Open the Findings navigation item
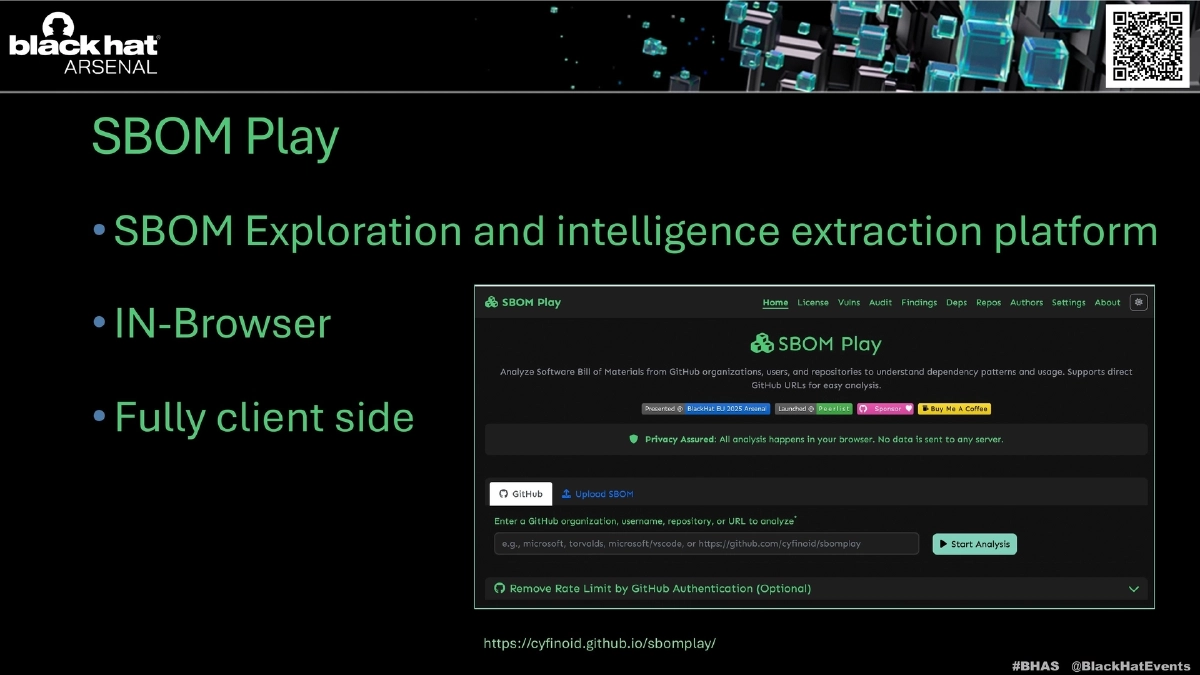Image resolution: width=1200 pixels, height=675 pixels. point(920,303)
